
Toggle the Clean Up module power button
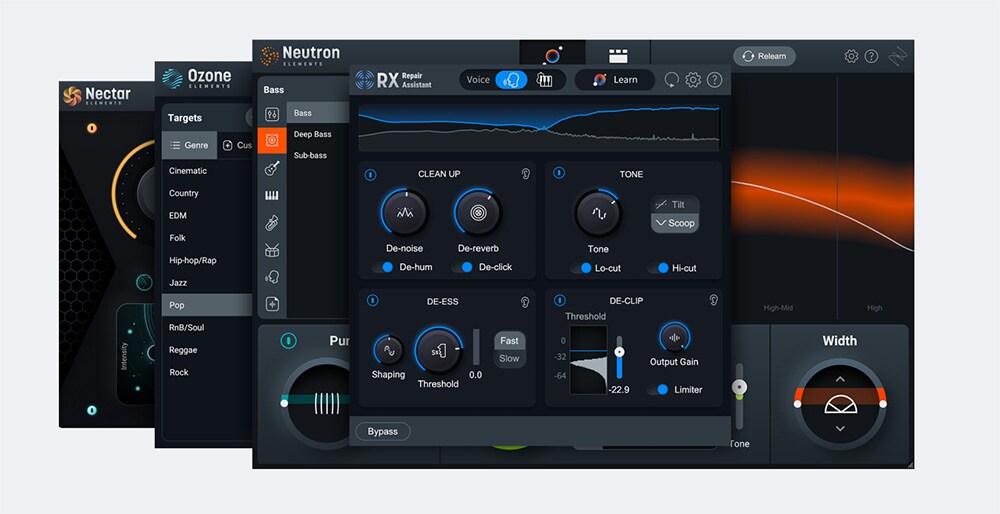click(x=371, y=174)
